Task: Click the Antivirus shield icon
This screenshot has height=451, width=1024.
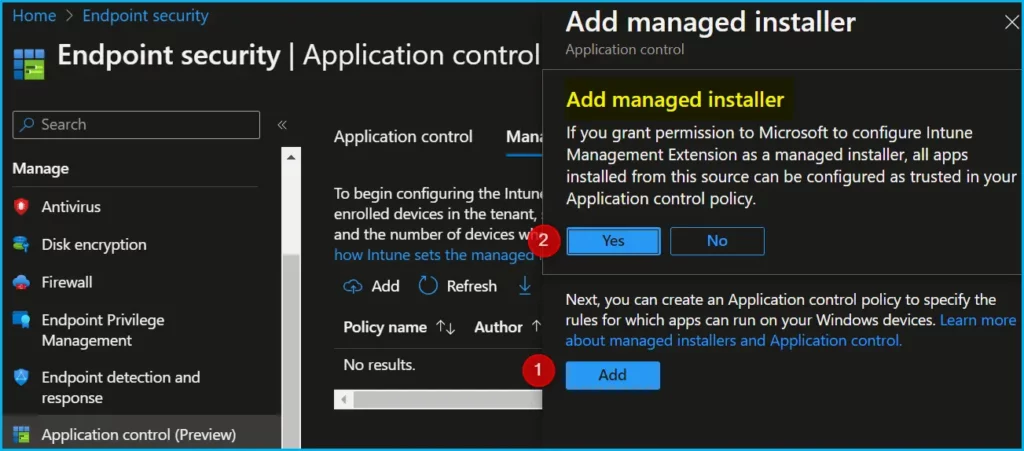Action: (x=22, y=207)
